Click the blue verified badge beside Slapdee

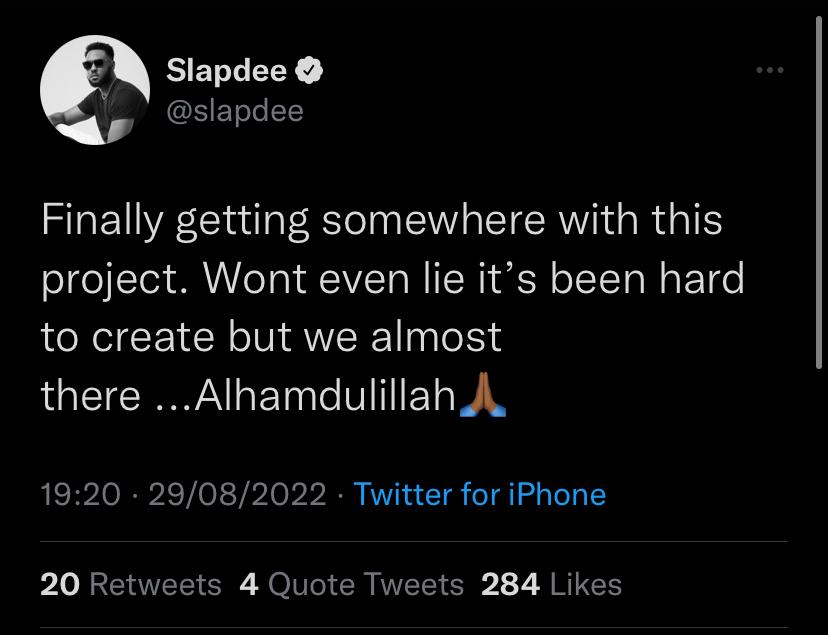(311, 71)
